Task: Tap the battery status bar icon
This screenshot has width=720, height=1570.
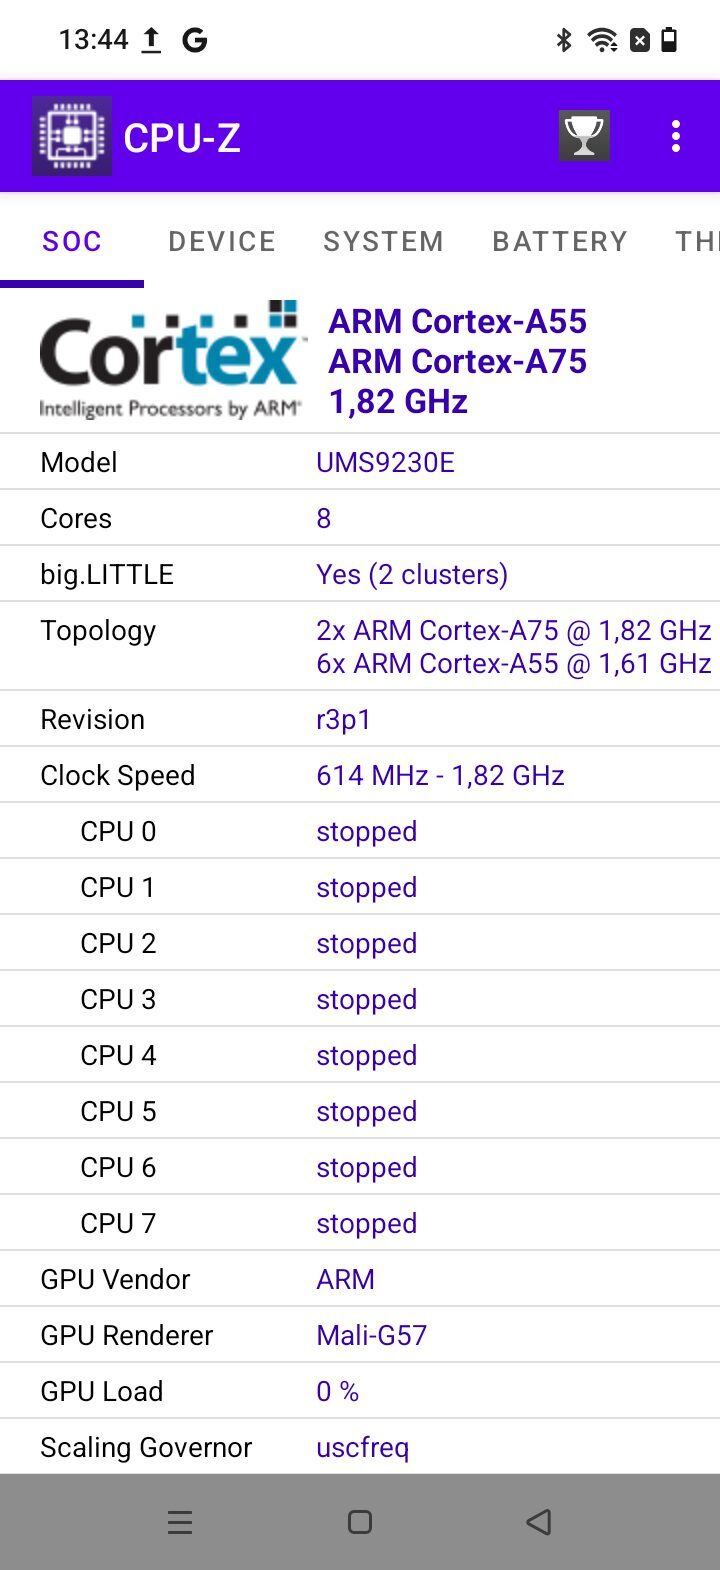Action: tap(669, 40)
